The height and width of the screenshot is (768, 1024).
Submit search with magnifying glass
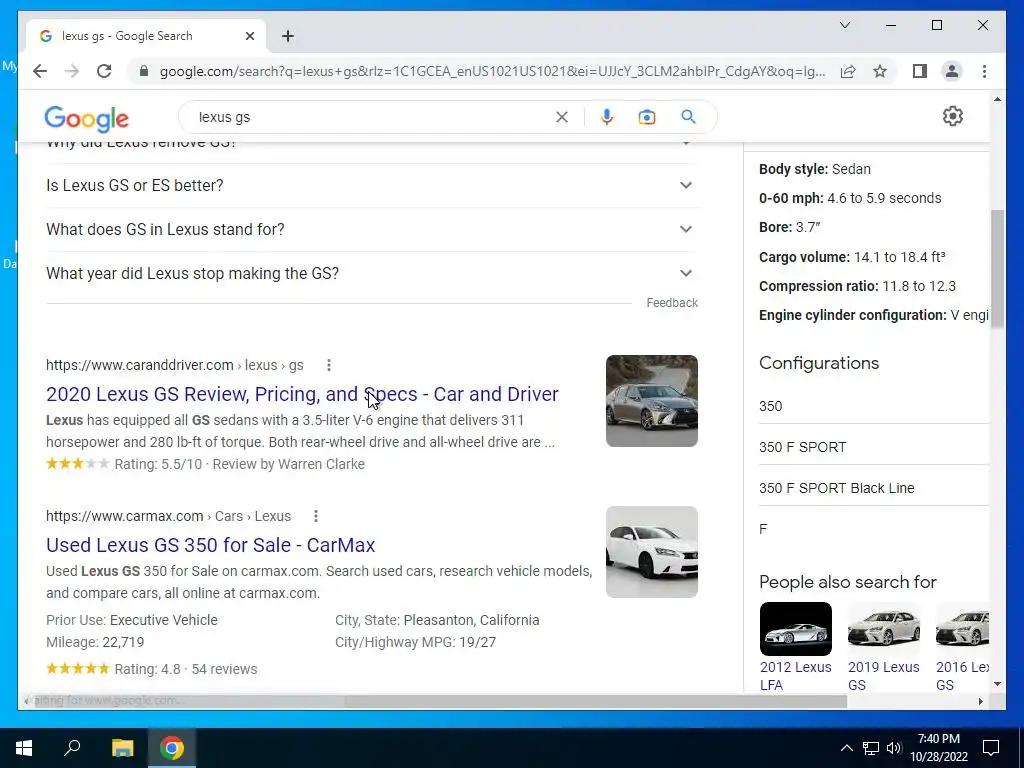tap(688, 118)
